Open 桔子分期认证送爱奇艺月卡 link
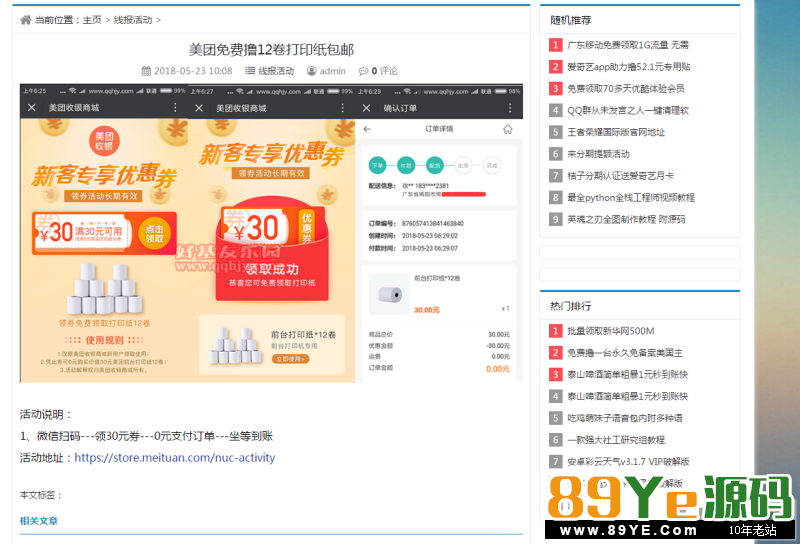800x544 pixels. tap(620, 176)
